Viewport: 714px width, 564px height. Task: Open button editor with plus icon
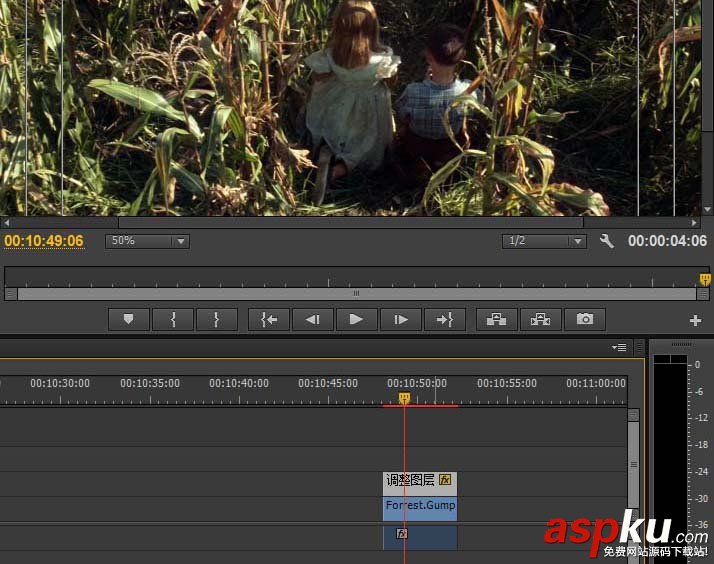(695, 320)
